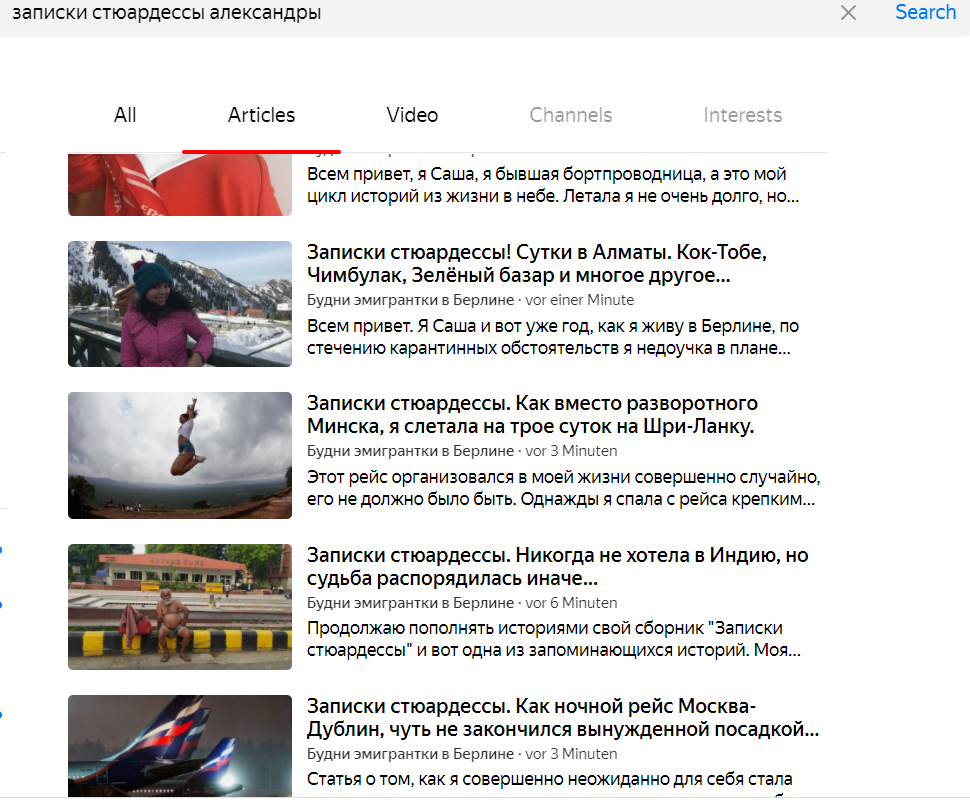The image size is (970, 800).
Task: Open article about Sri Lanka instead of Minsk
Action: (532, 415)
